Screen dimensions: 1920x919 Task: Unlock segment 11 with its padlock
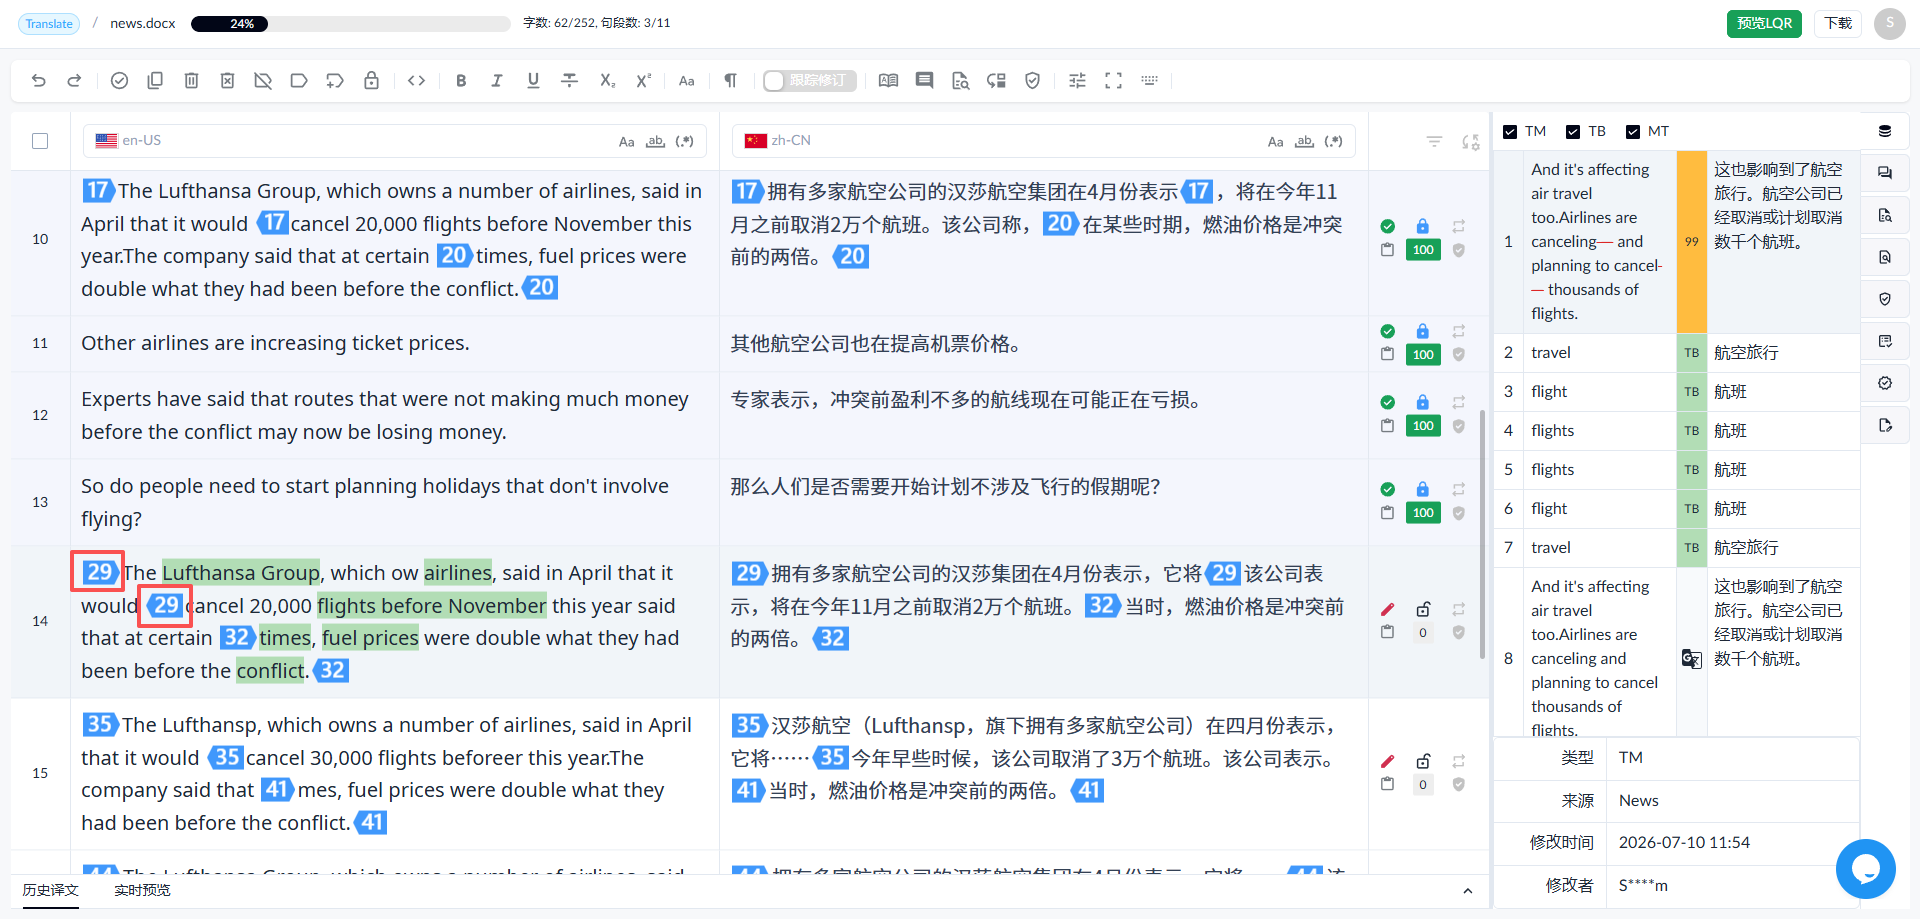[1422, 331]
